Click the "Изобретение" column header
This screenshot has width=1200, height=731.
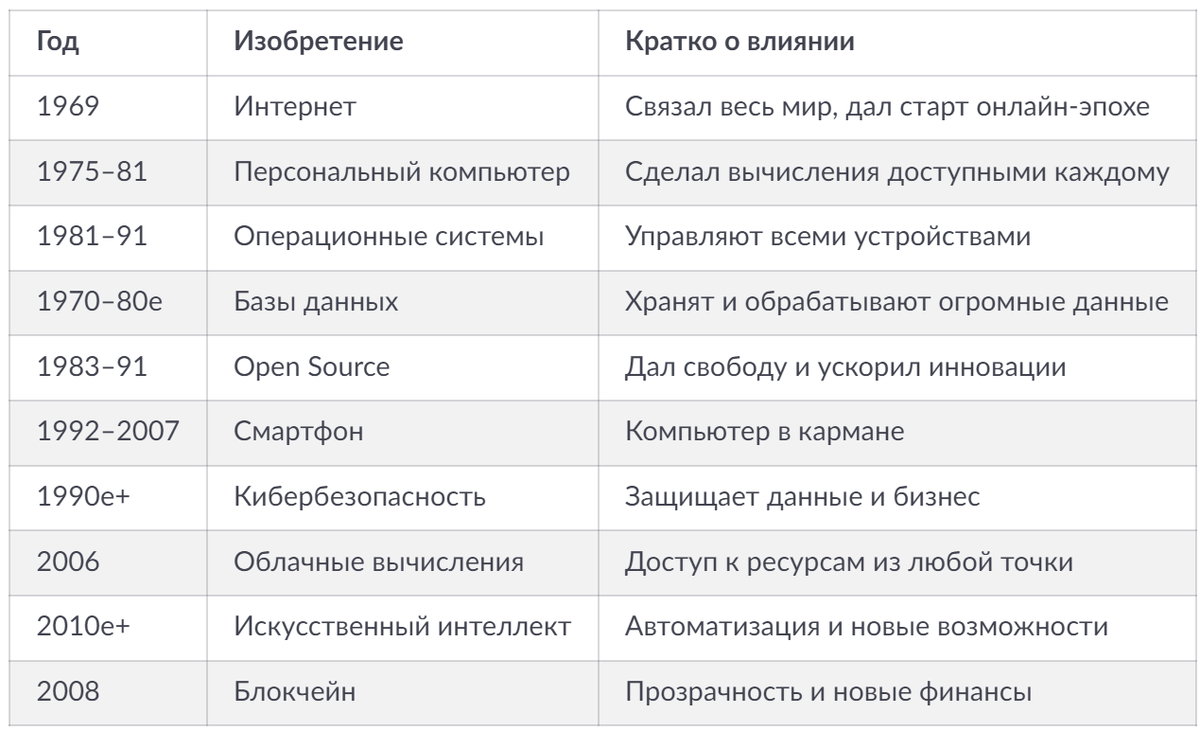[x=403, y=43]
